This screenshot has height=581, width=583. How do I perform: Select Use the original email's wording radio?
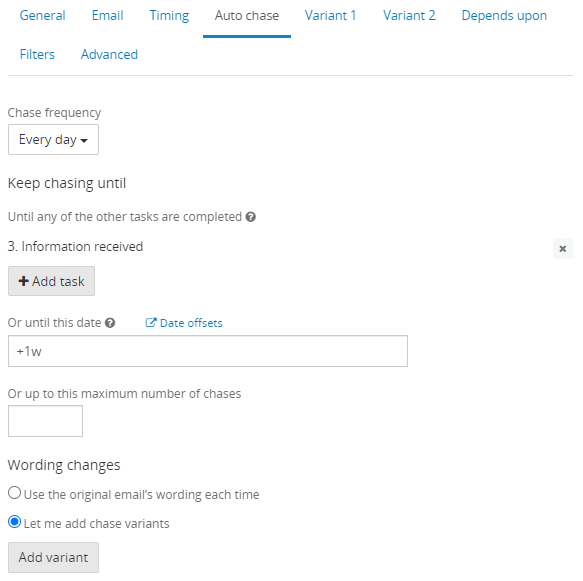pos(15,493)
